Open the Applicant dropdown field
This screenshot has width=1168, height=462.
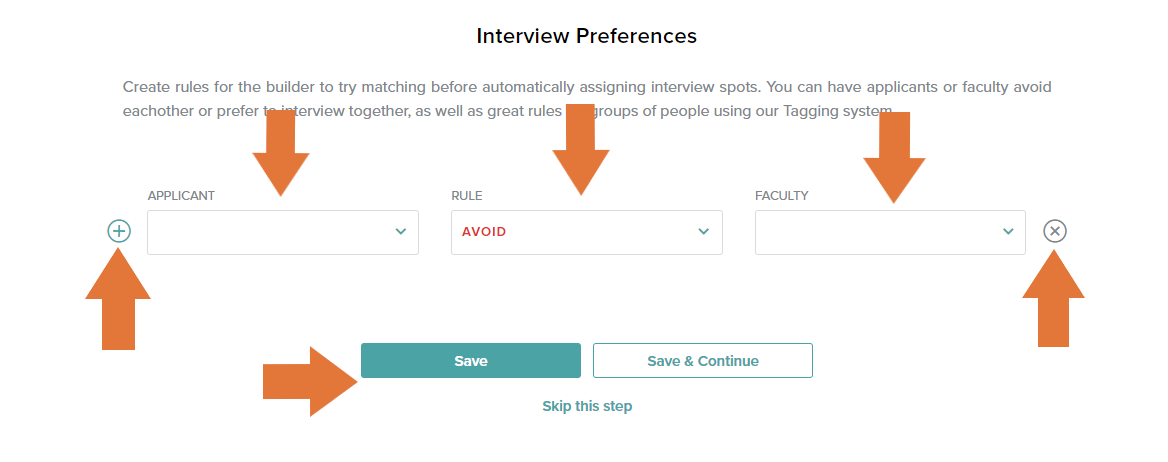pyautogui.click(x=283, y=232)
